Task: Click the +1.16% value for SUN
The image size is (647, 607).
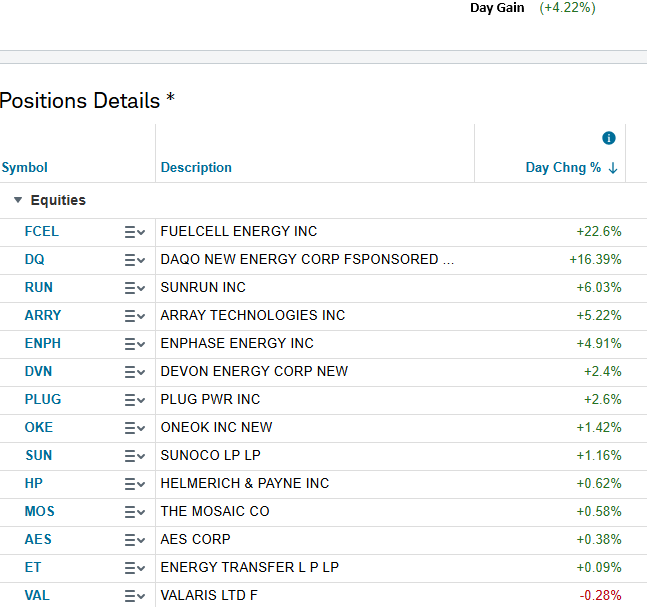Action: pos(599,455)
